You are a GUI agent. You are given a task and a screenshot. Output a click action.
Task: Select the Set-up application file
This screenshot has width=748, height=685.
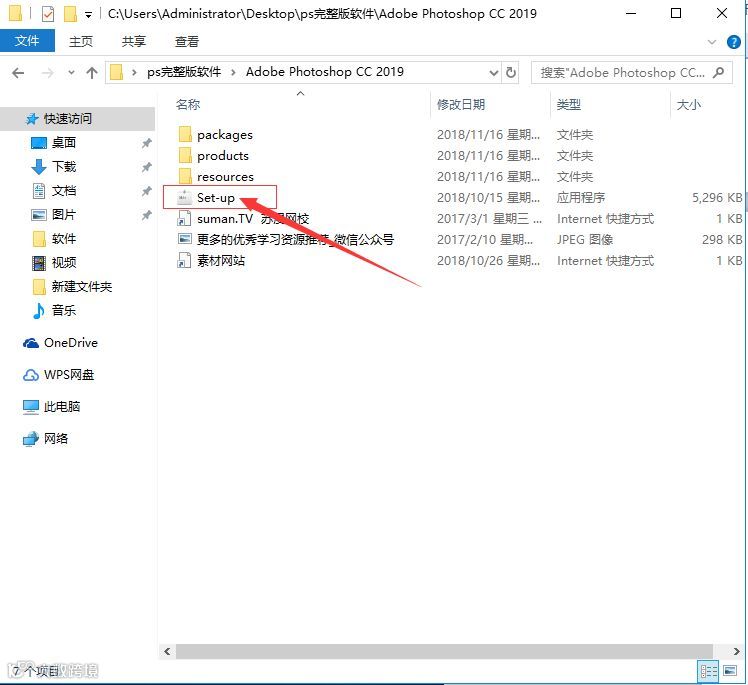point(216,198)
